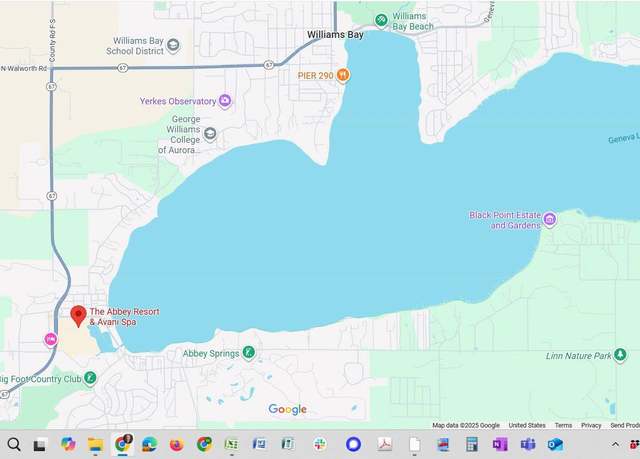Click the Abbey Springs golf marker
This screenshot has width=640, height=459.
[x=249, y=353]
